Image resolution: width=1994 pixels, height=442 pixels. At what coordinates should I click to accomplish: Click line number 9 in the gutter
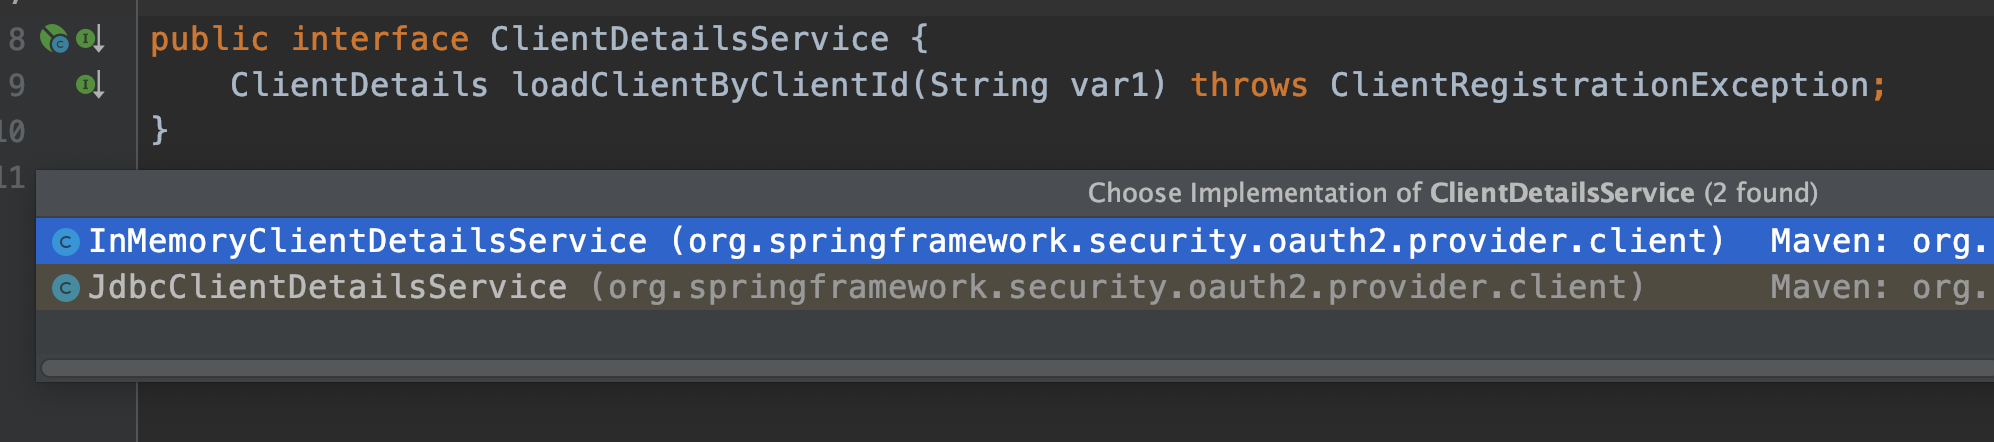pyautogui.click(x=16, y=85)
